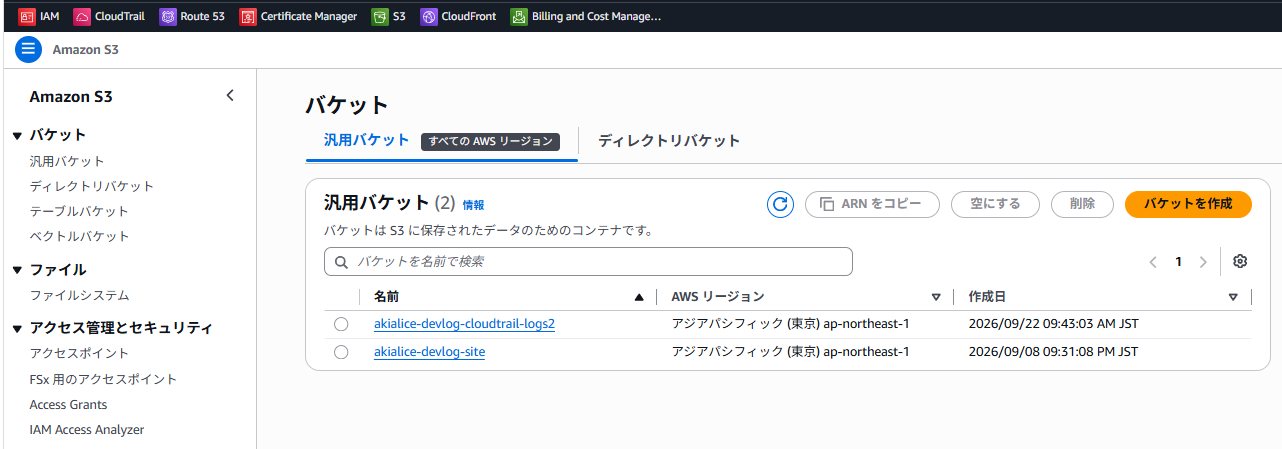Switch to the 汎用バケット tab
Screen dimensions: 1282x449
(x=366, y=140)
